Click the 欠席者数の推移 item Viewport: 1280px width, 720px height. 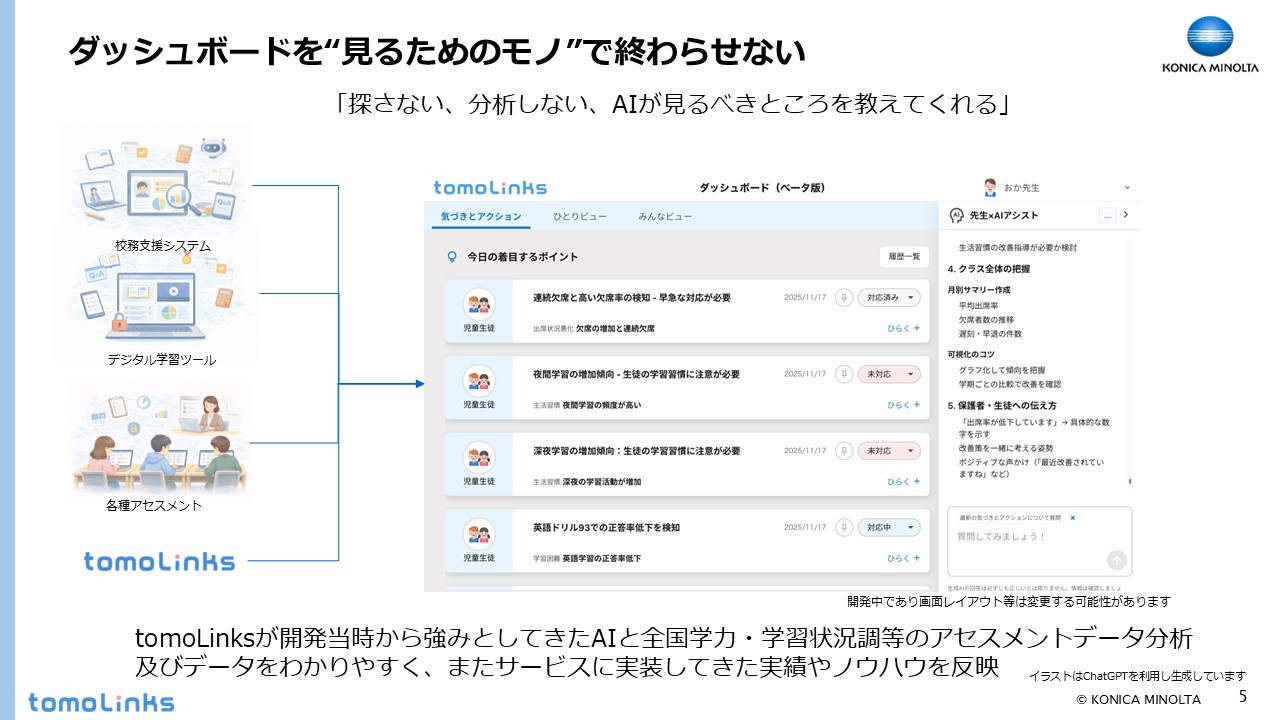(x=985, y=319)
